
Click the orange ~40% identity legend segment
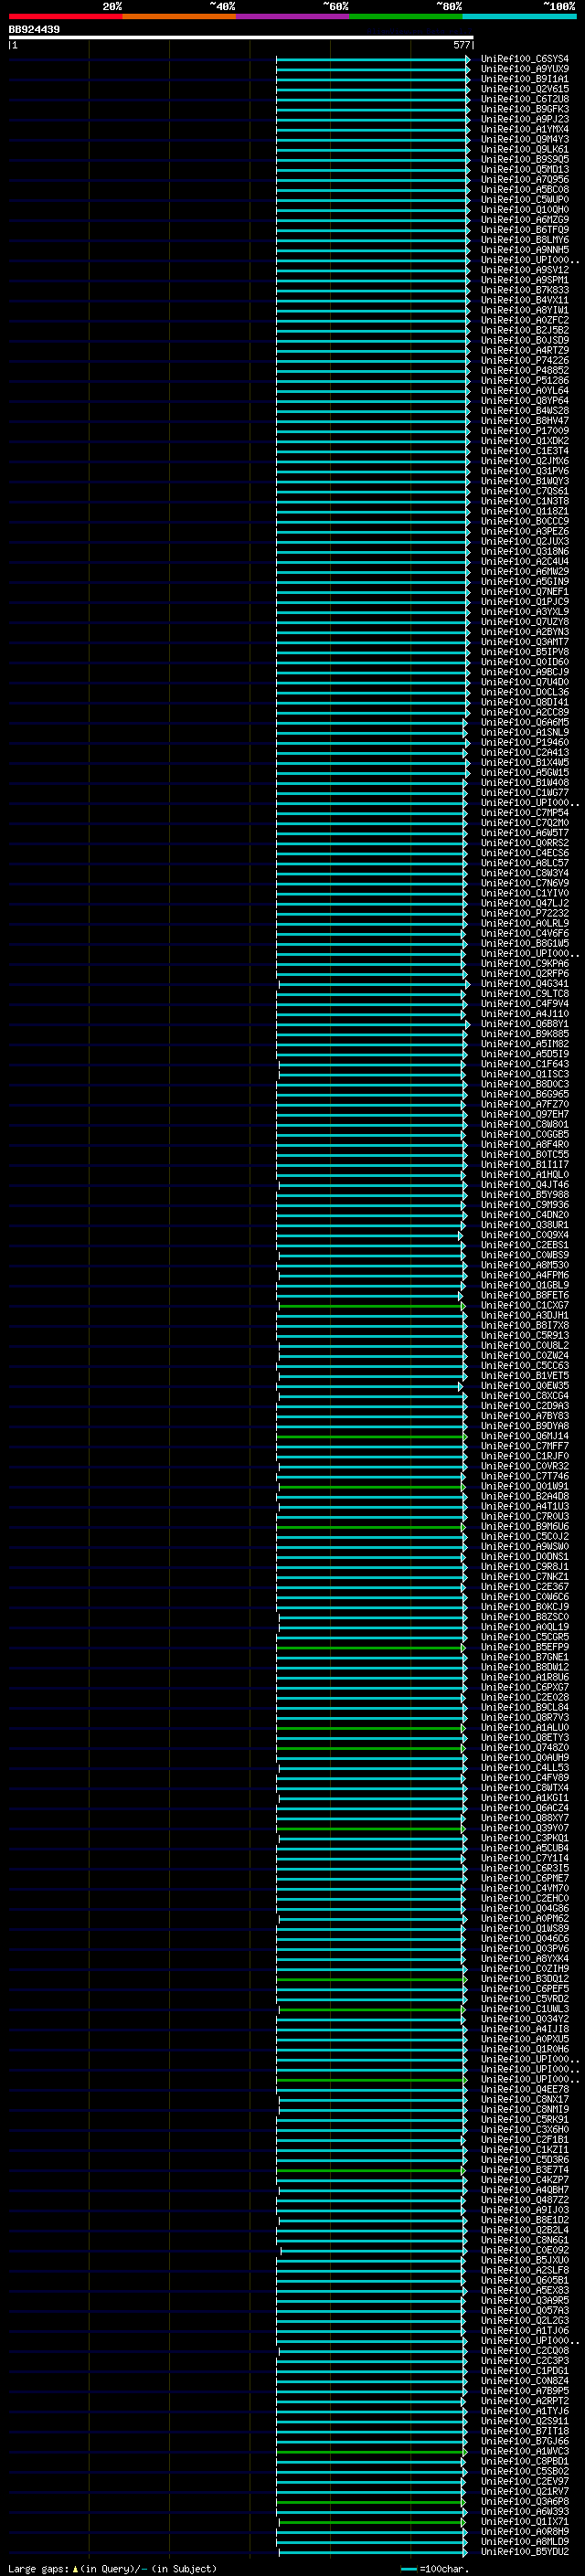coord(179,16)
